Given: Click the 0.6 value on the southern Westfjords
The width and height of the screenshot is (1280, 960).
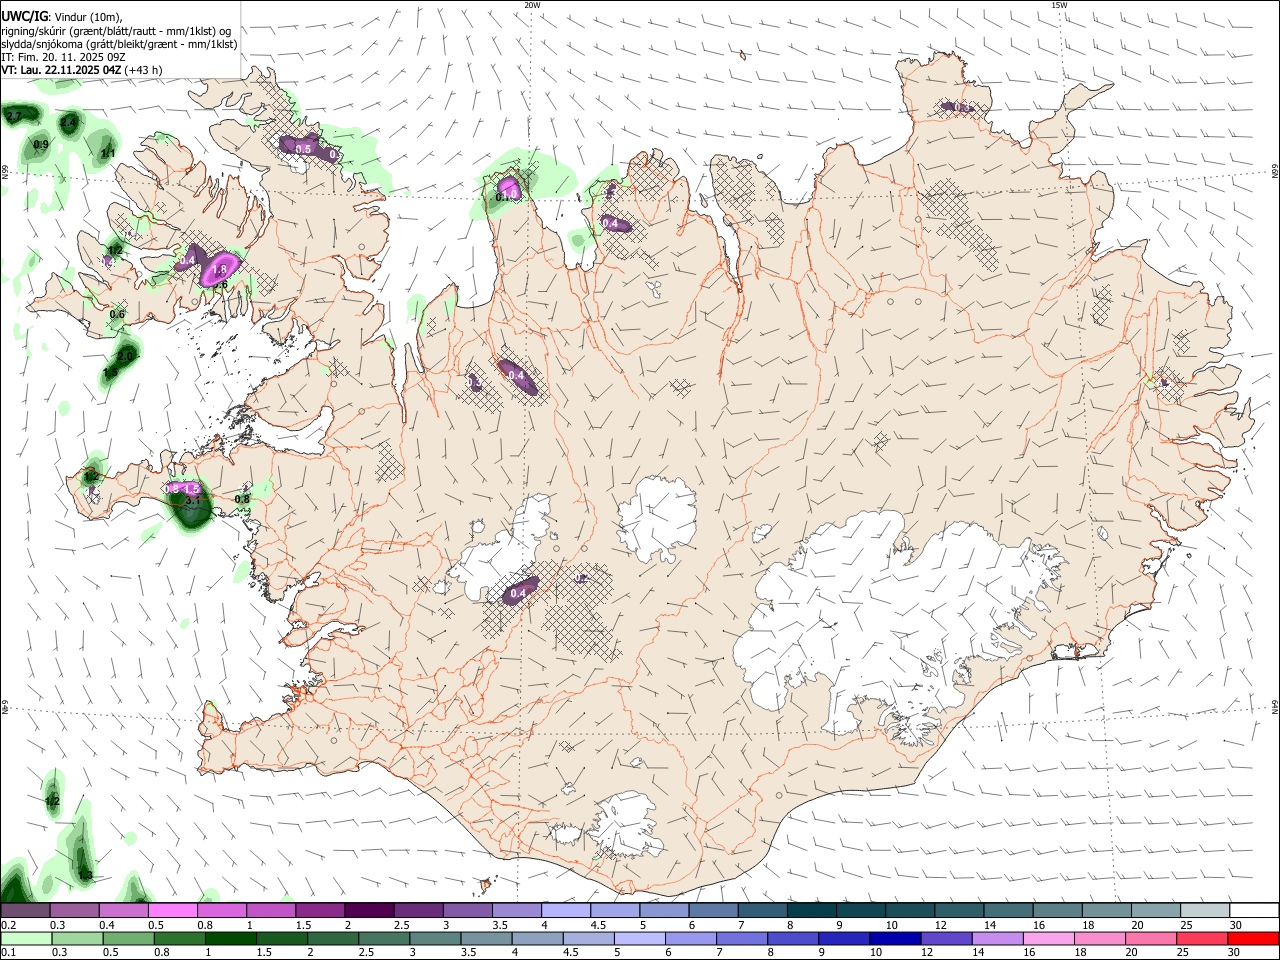Looking at the screenshot, I should click(x=117, y=314).
